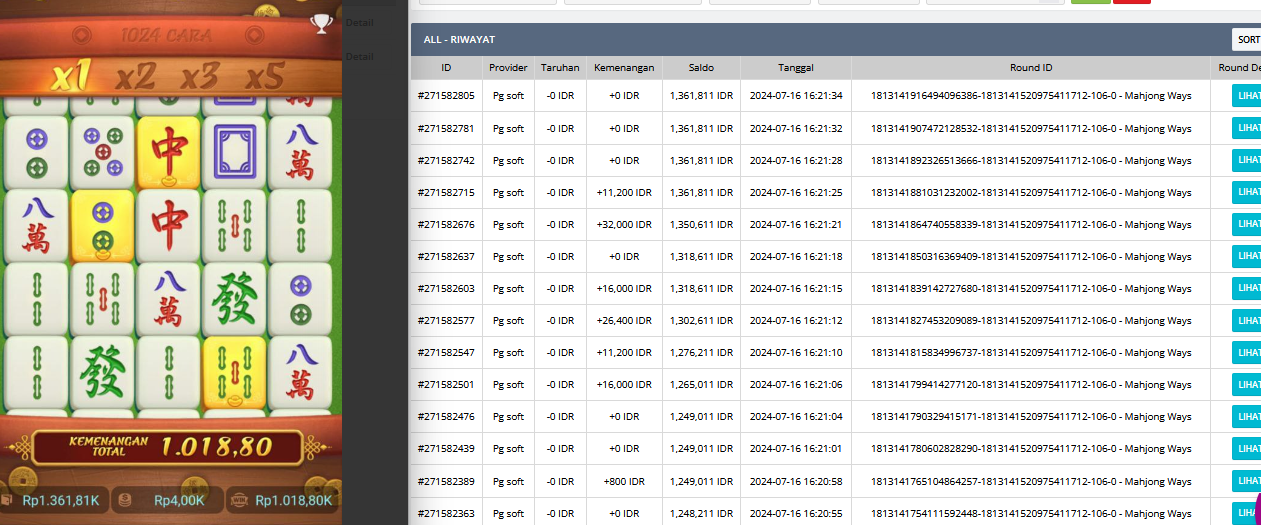
Task: Click the 1,276,211 IDR balance cell
Action: [701, 353]
